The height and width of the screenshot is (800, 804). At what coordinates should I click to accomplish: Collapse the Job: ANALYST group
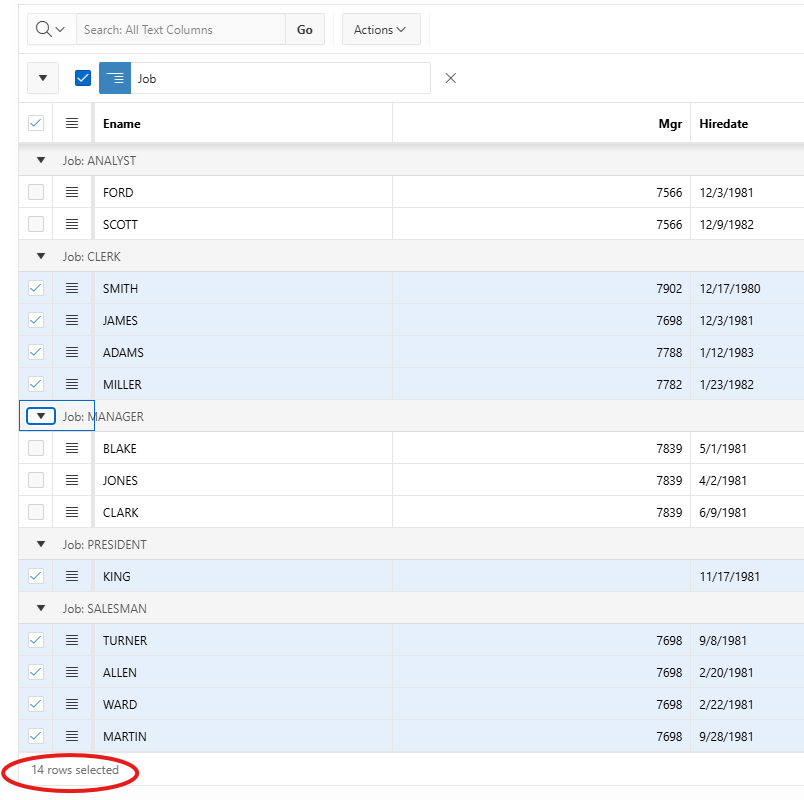tap(41, 160)
